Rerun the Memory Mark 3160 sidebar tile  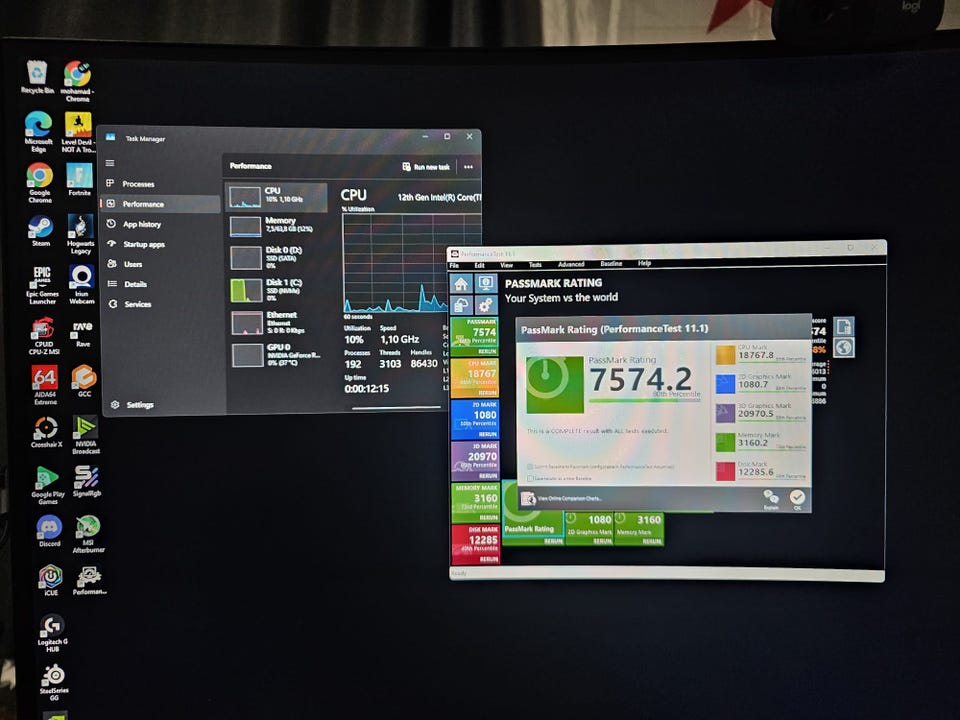(x=487, y=517)
